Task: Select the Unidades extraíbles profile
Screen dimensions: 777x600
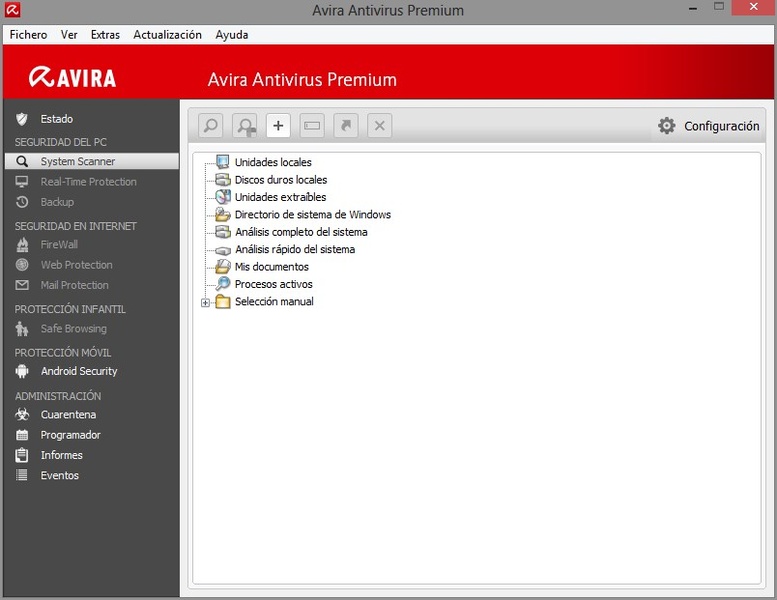Action: [280, 197]
